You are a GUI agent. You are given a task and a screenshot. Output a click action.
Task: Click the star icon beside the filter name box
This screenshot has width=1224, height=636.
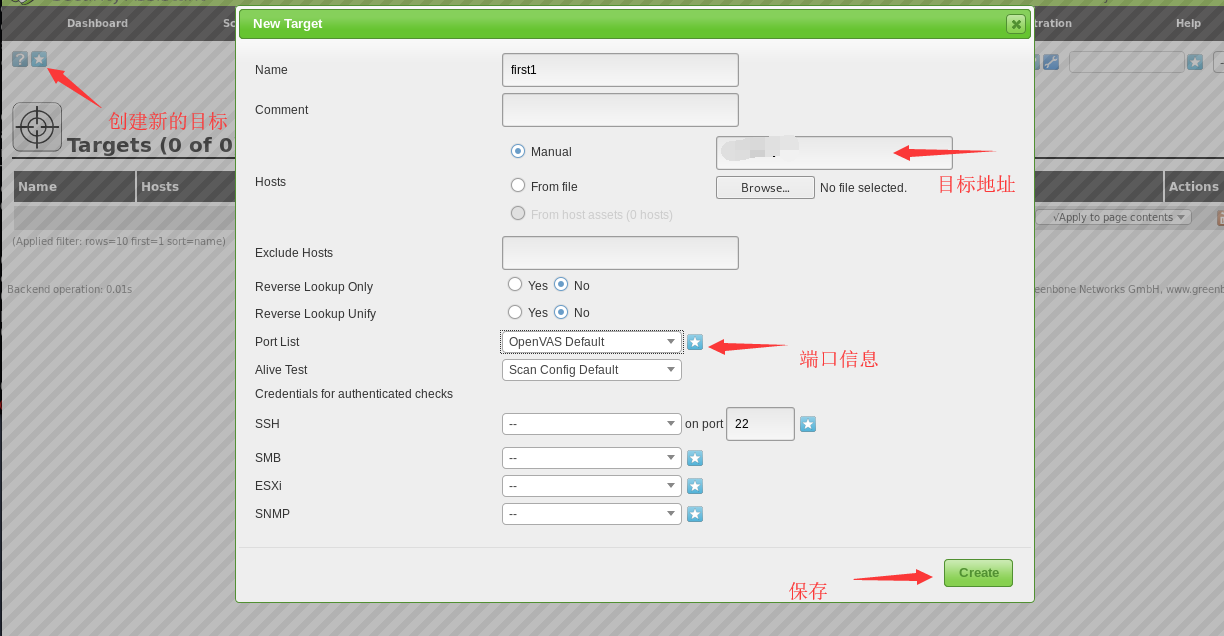click(x=1195, y=62)
